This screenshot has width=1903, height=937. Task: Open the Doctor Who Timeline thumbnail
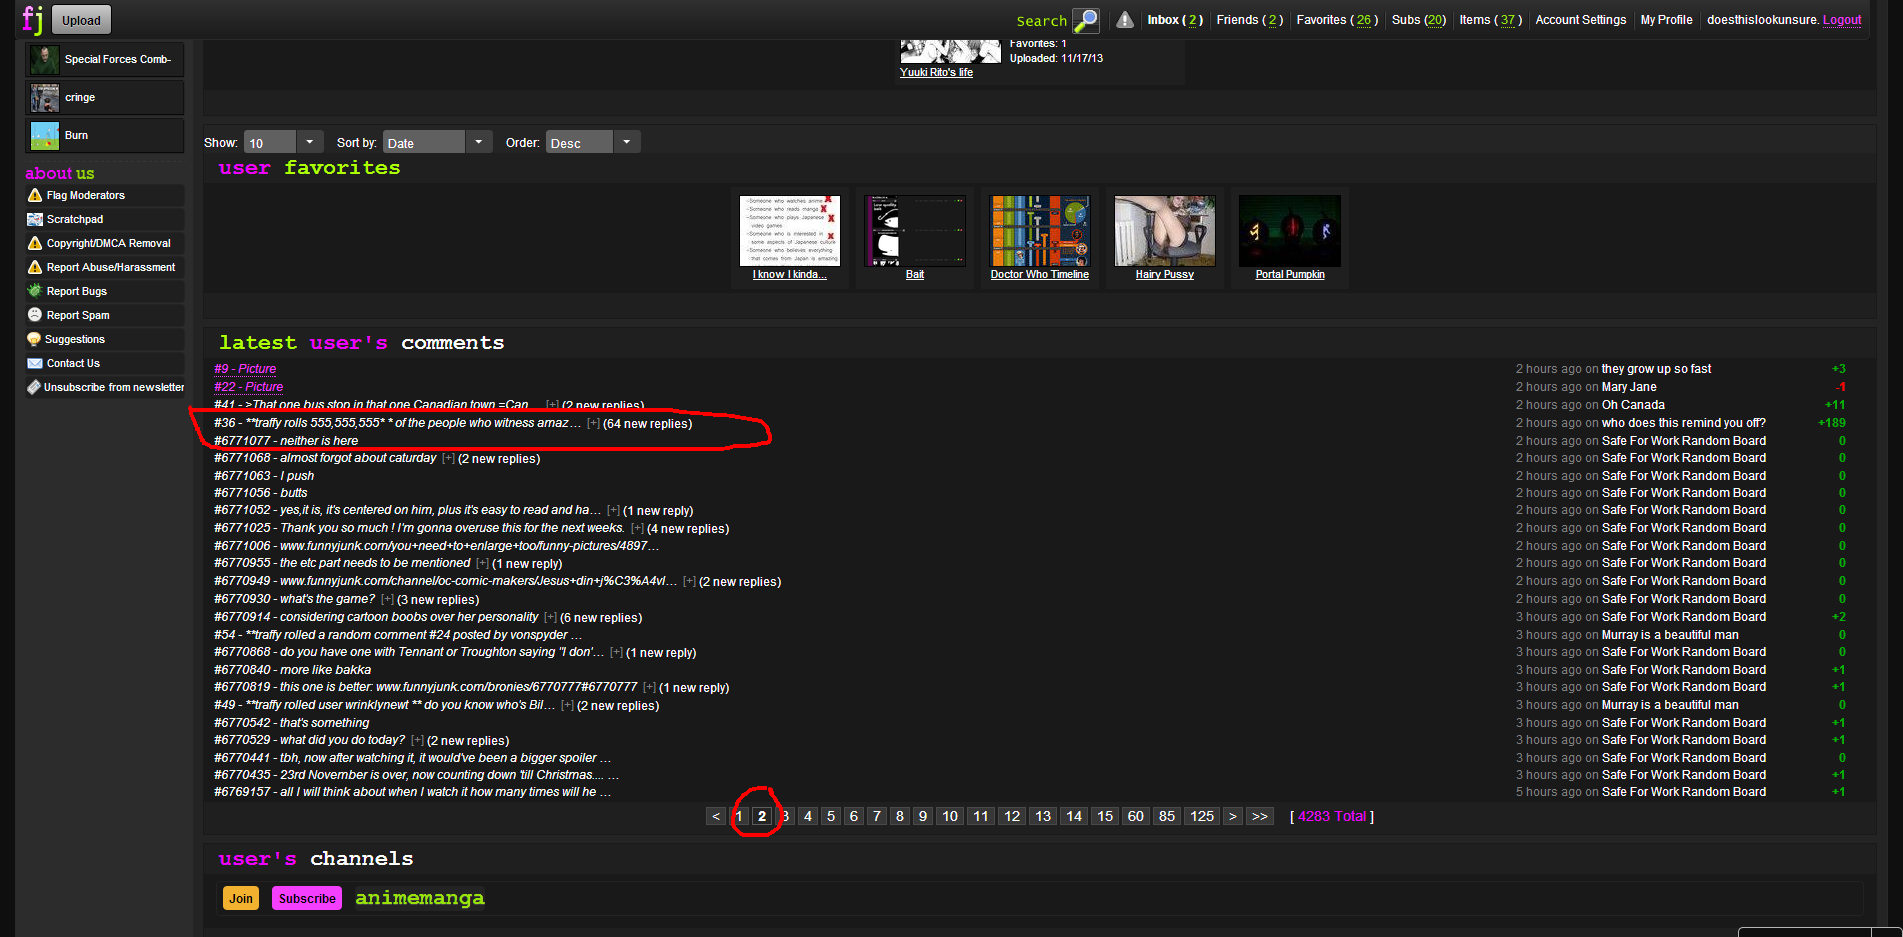[x=1039, y=231]
